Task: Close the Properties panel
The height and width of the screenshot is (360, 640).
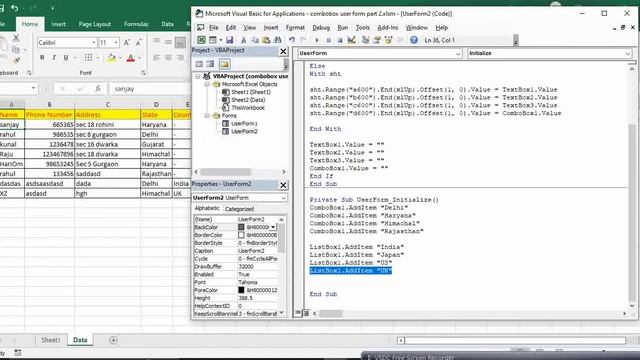Action: [x=283, y=185]
